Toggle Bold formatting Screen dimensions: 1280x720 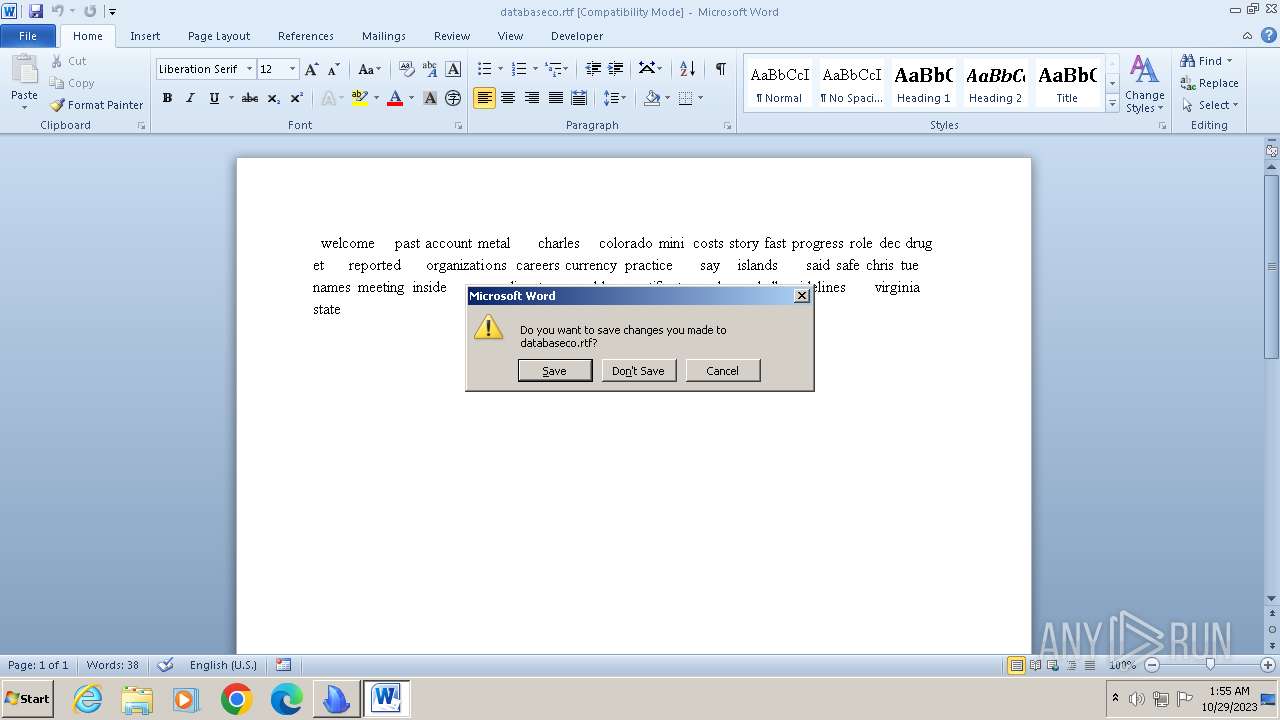(167, 98)
